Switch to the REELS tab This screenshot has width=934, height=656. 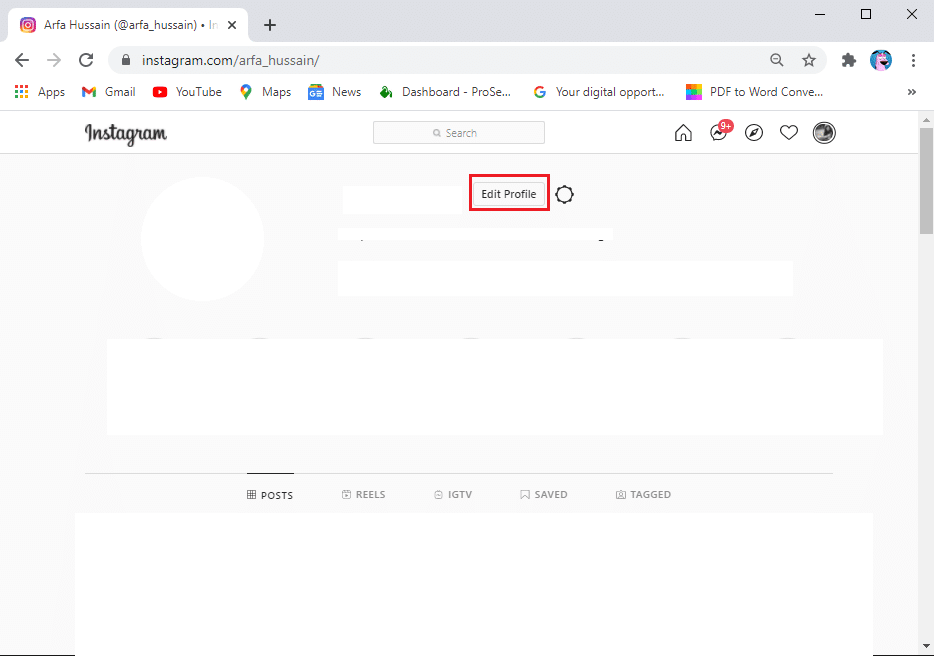[363, 495]
